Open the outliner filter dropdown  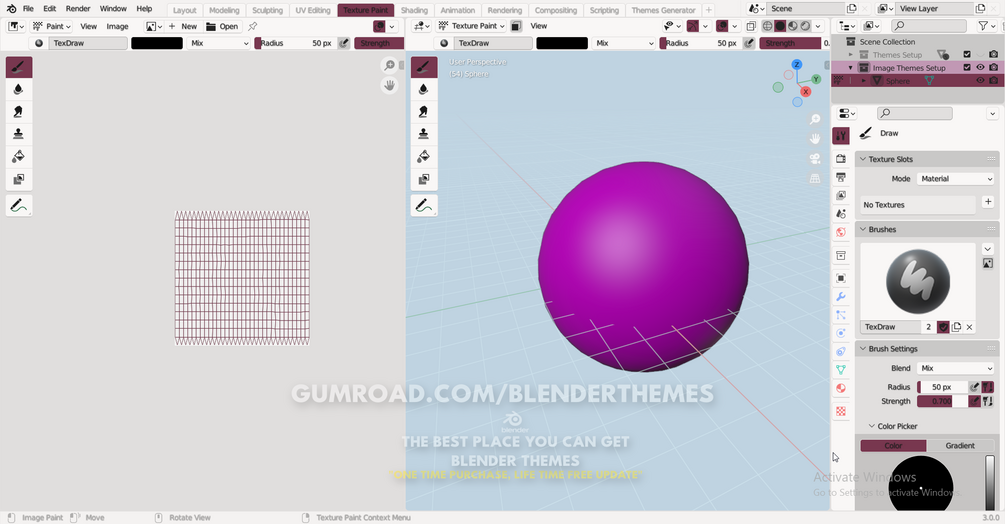[x=986, y=26]
